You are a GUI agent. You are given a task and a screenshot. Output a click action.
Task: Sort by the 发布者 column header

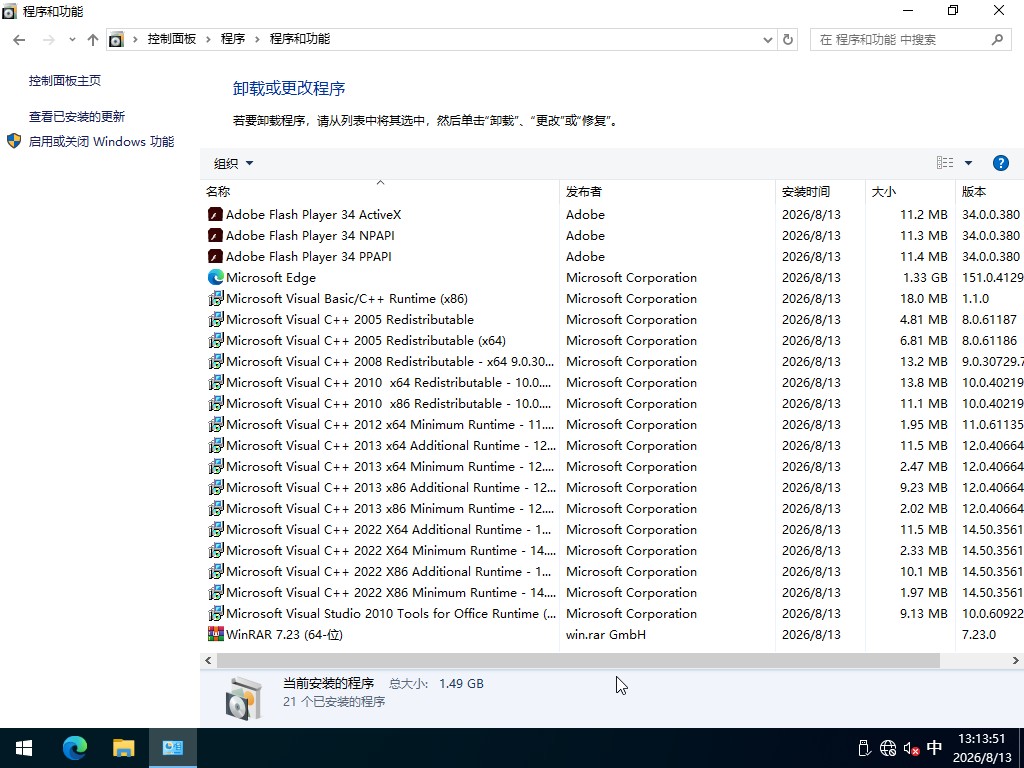tap(667, 191)
